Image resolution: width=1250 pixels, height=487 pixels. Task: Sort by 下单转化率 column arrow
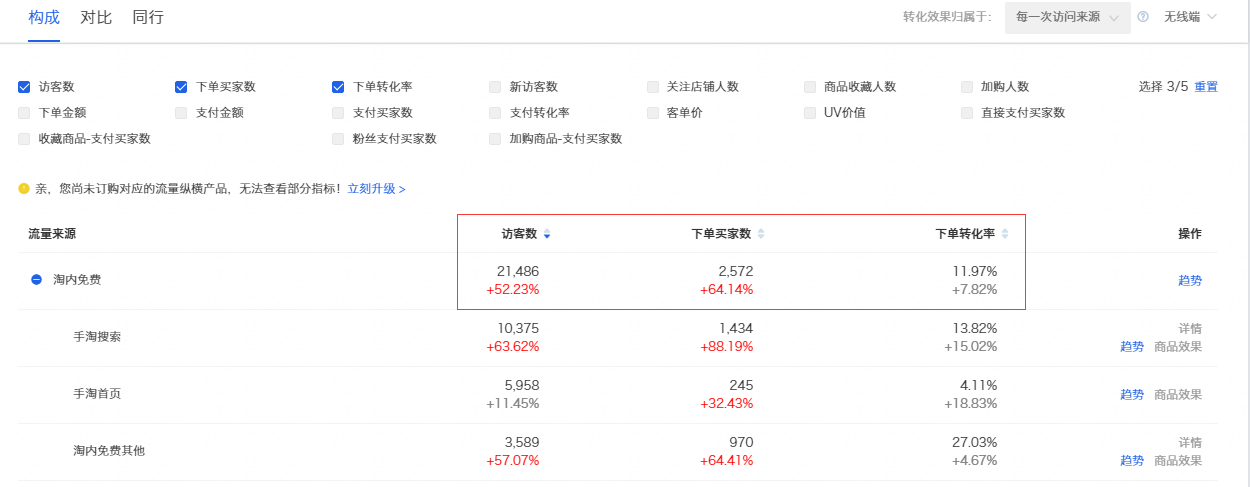click(1005, 234)
